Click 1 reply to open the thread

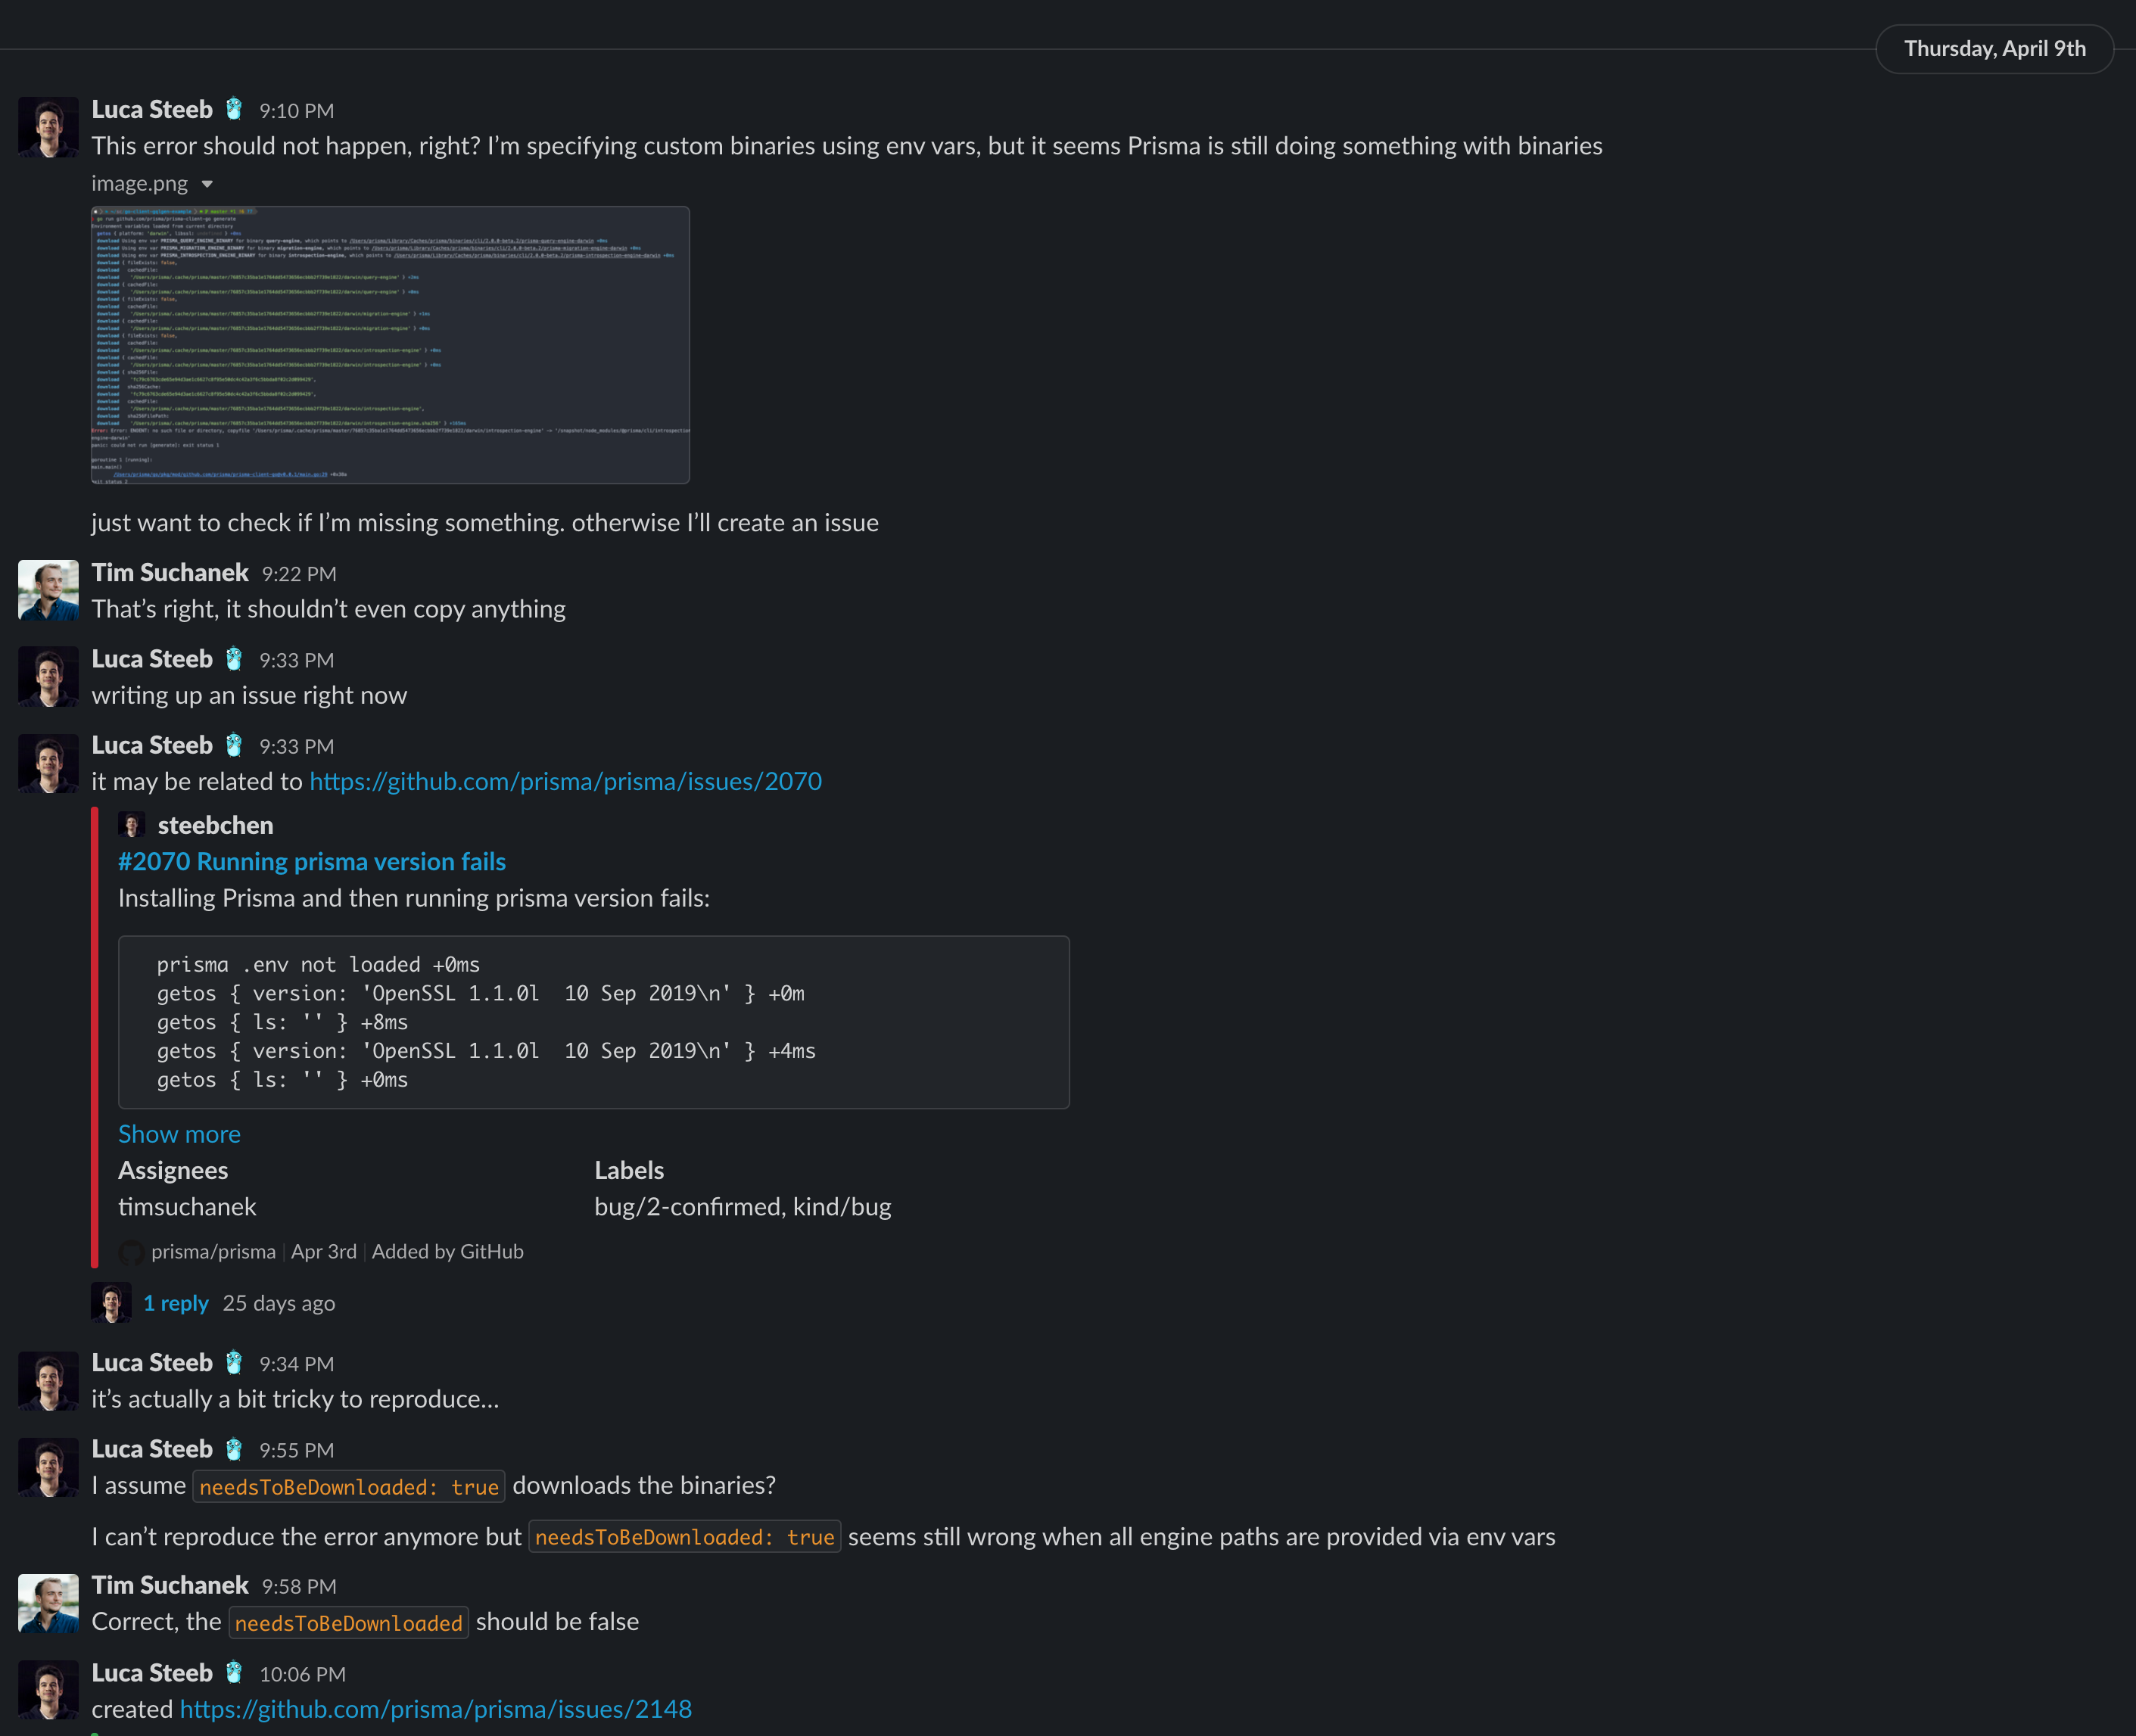[176, 1303]
